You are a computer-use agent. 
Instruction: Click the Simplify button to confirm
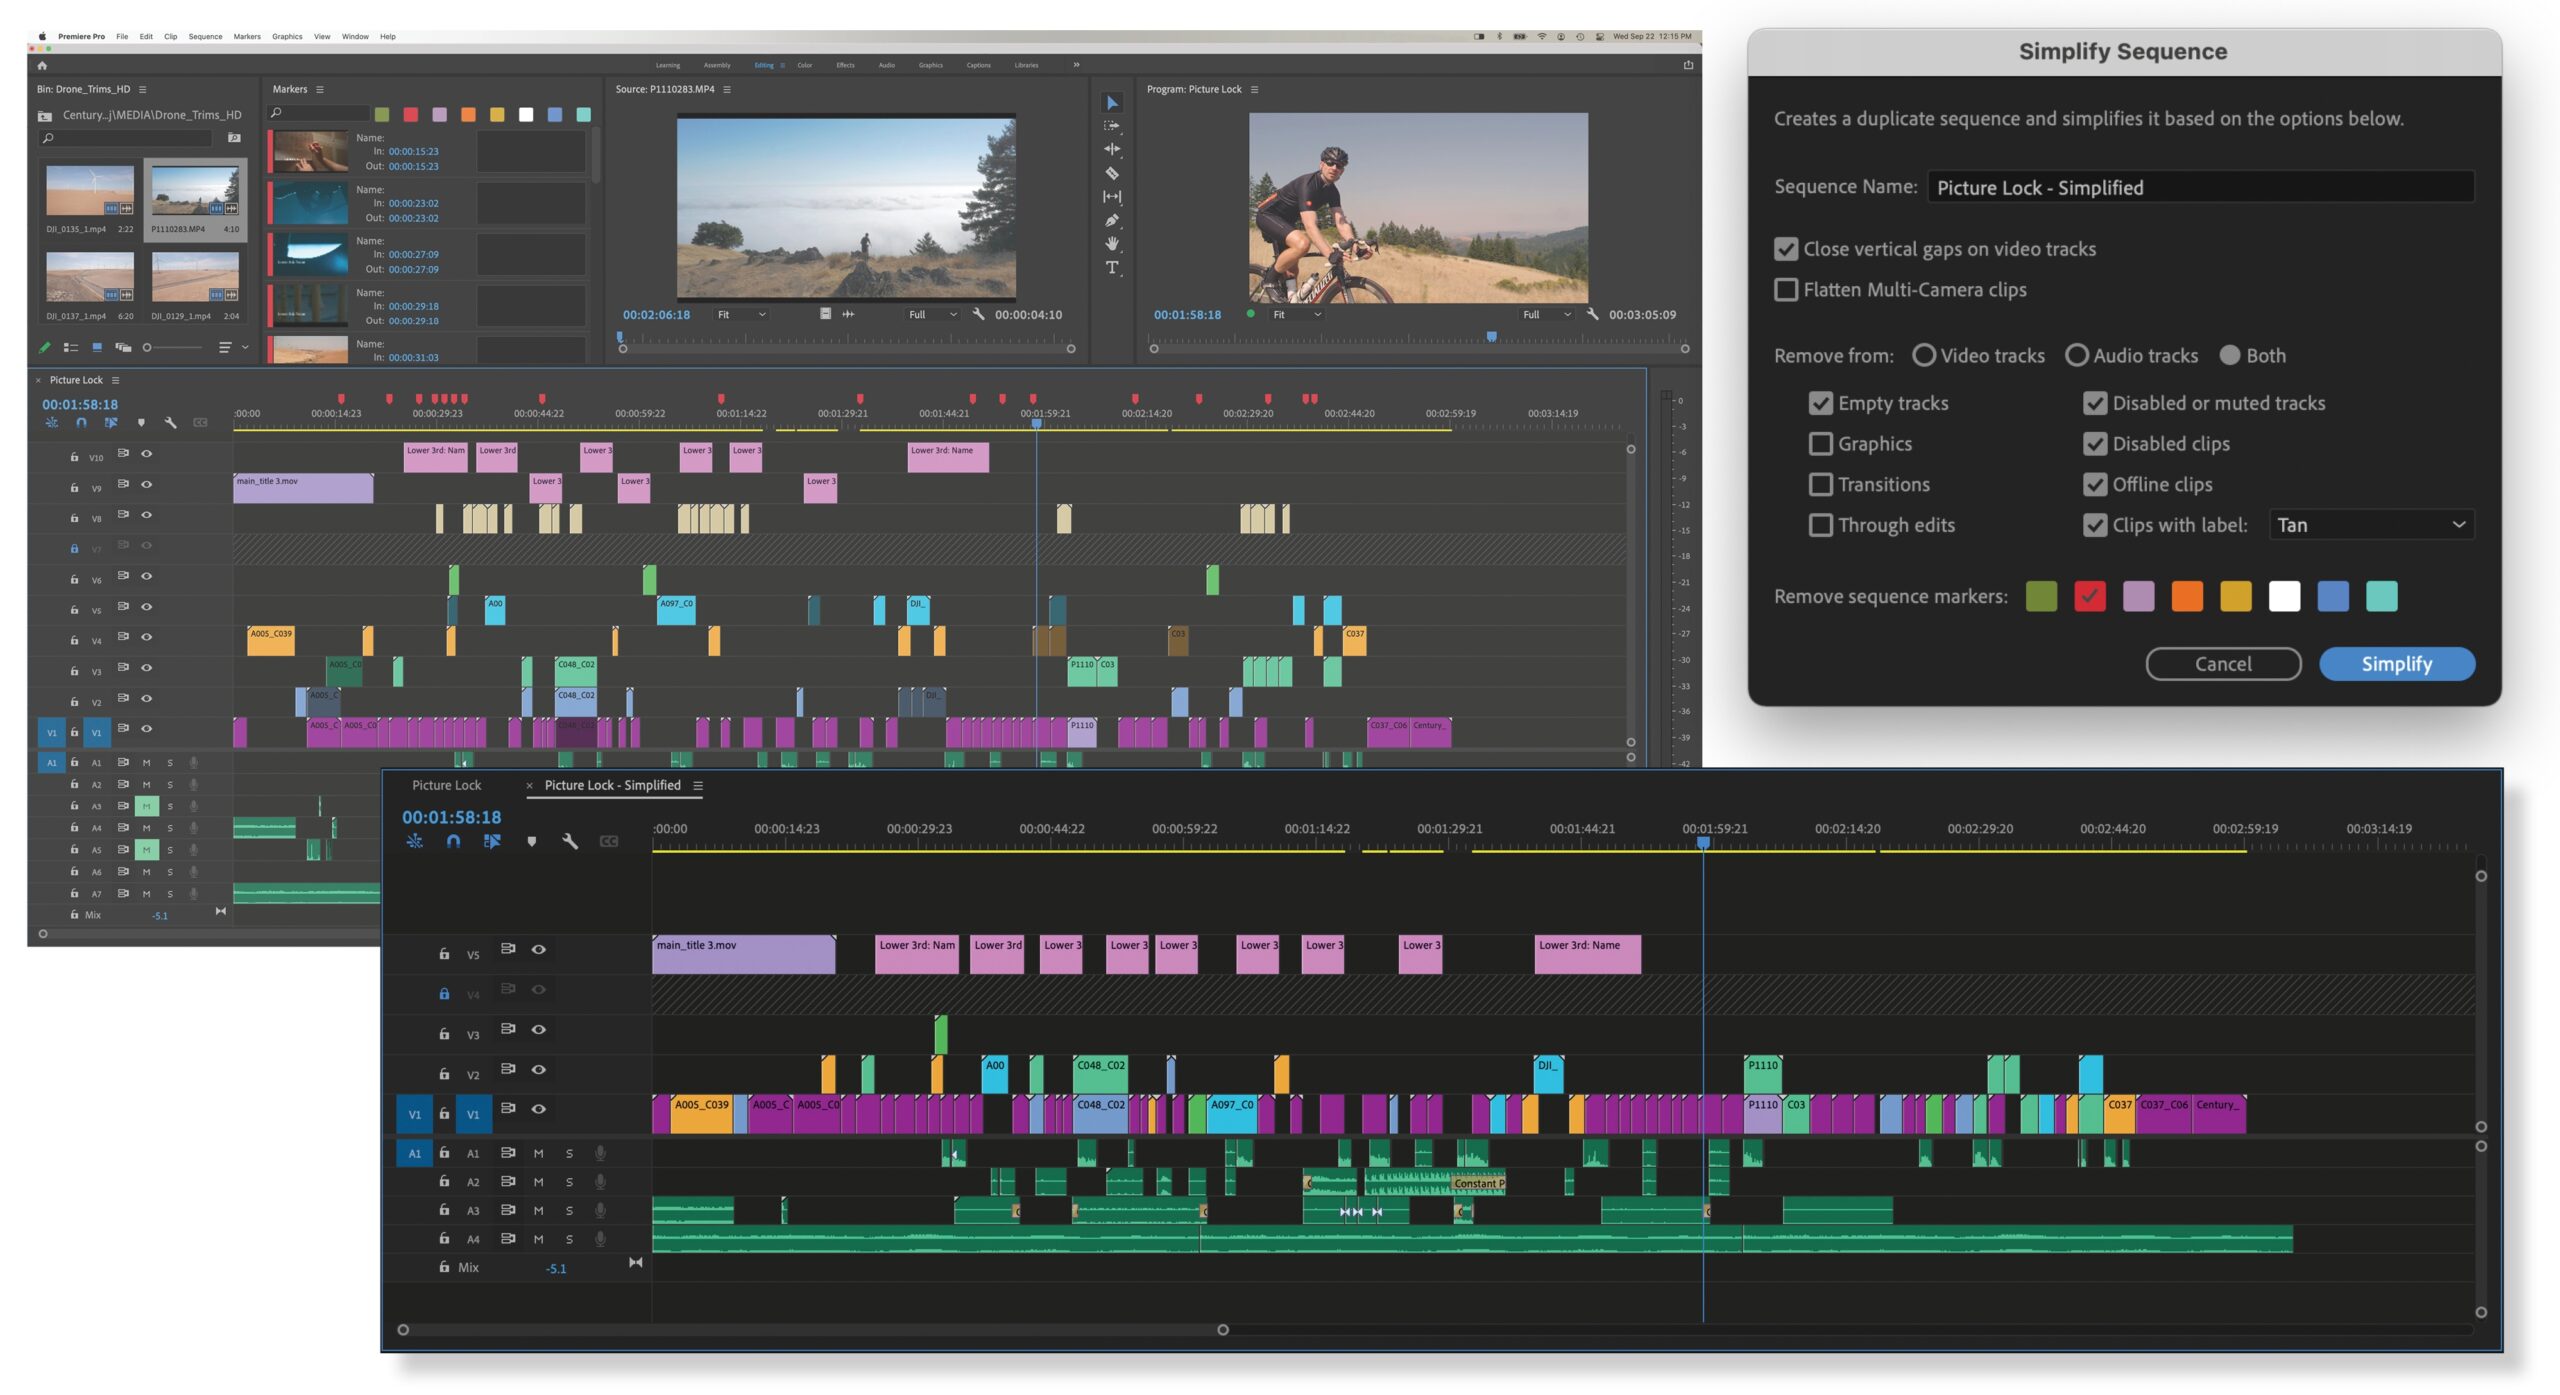click(x=2397, y=663)
